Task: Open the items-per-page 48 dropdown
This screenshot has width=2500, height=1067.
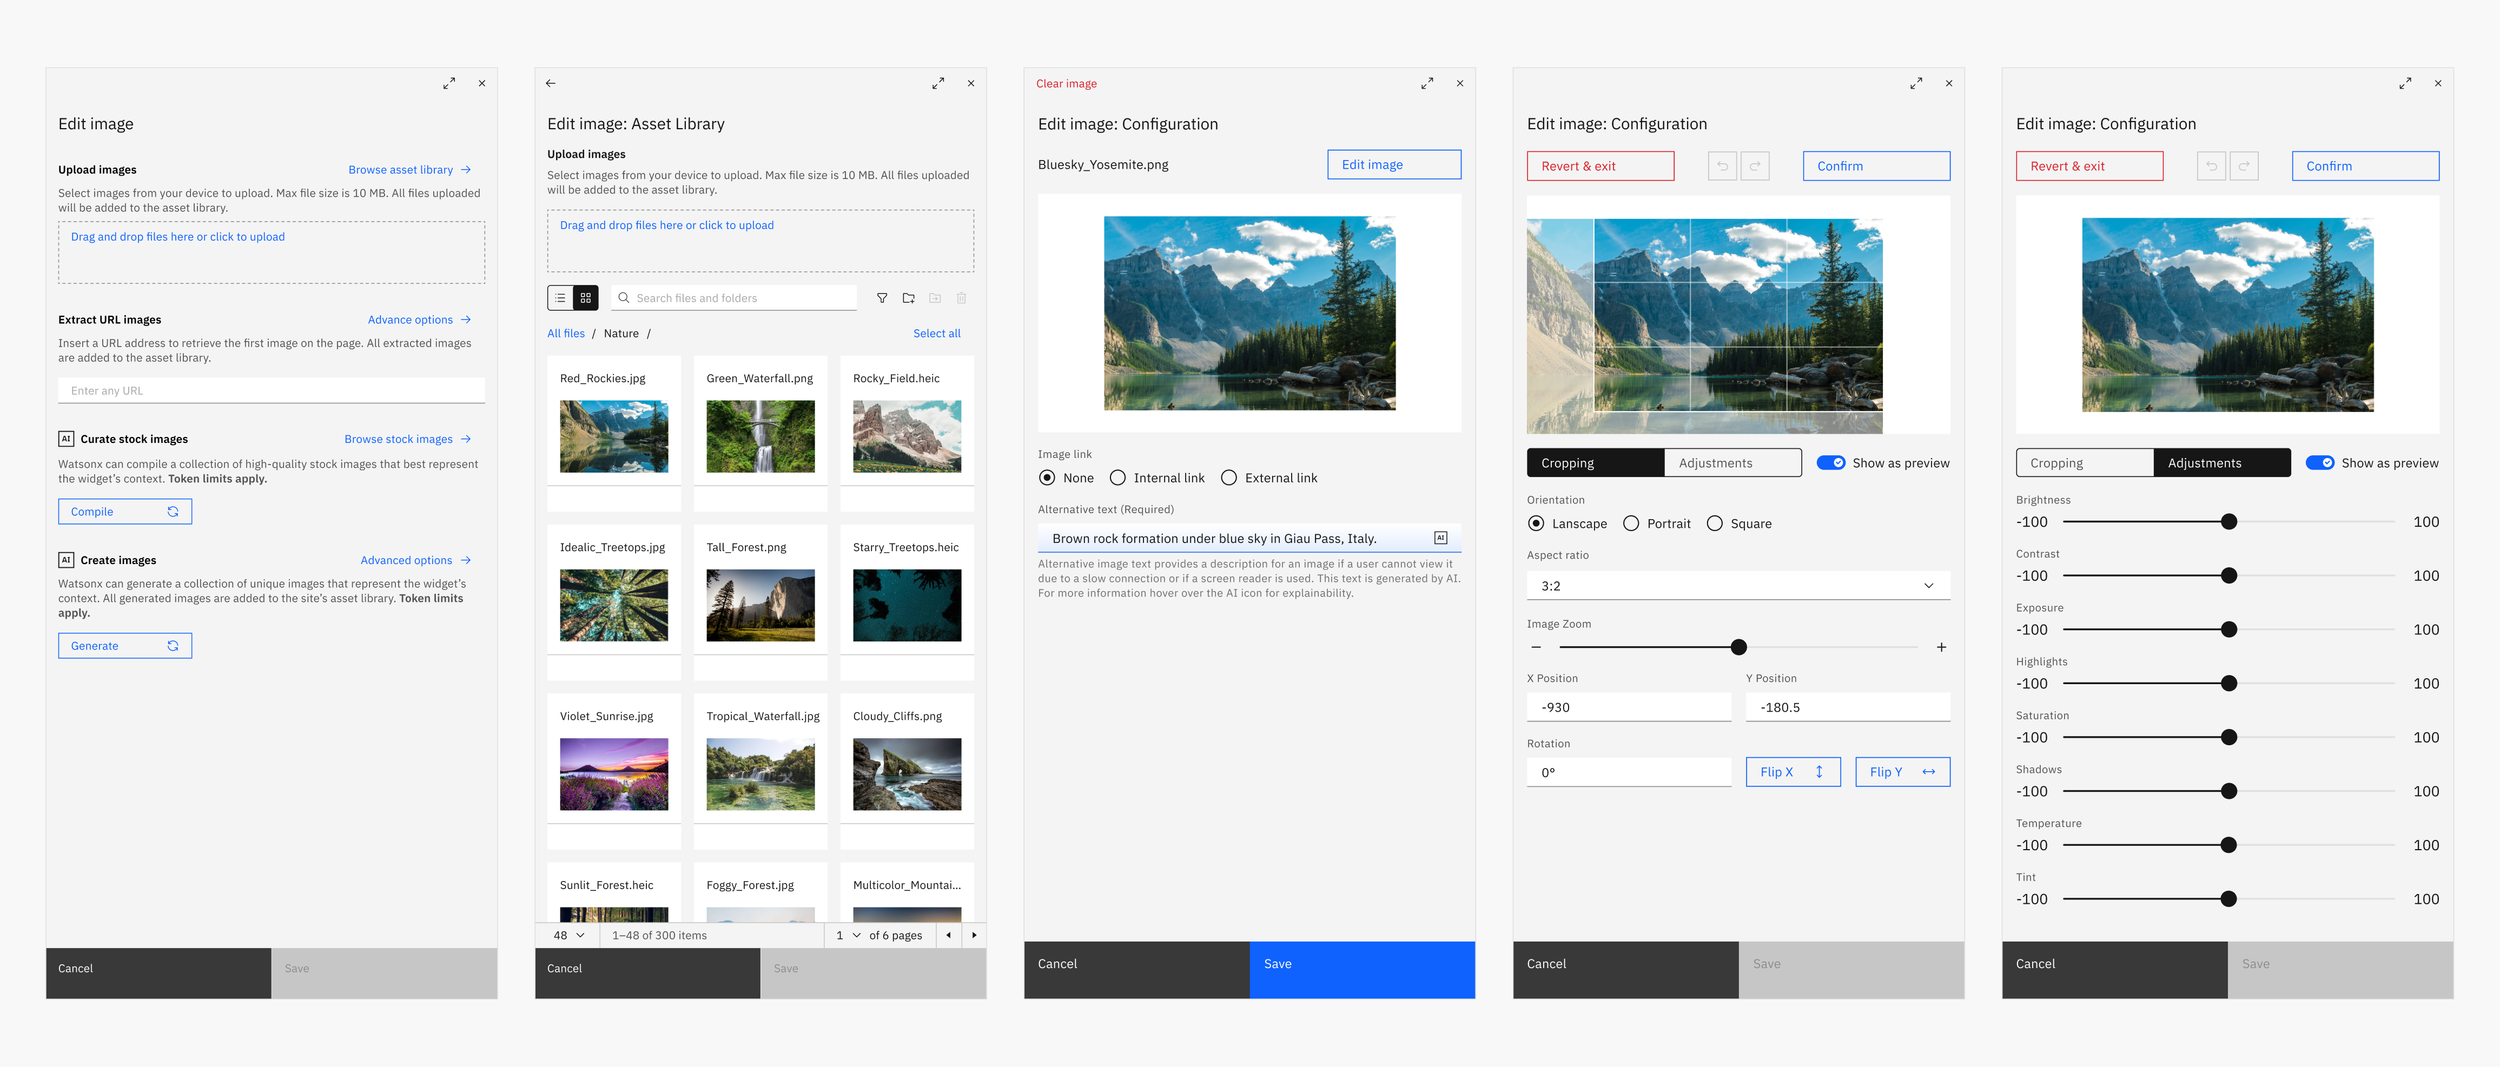Action: [569, 935]
